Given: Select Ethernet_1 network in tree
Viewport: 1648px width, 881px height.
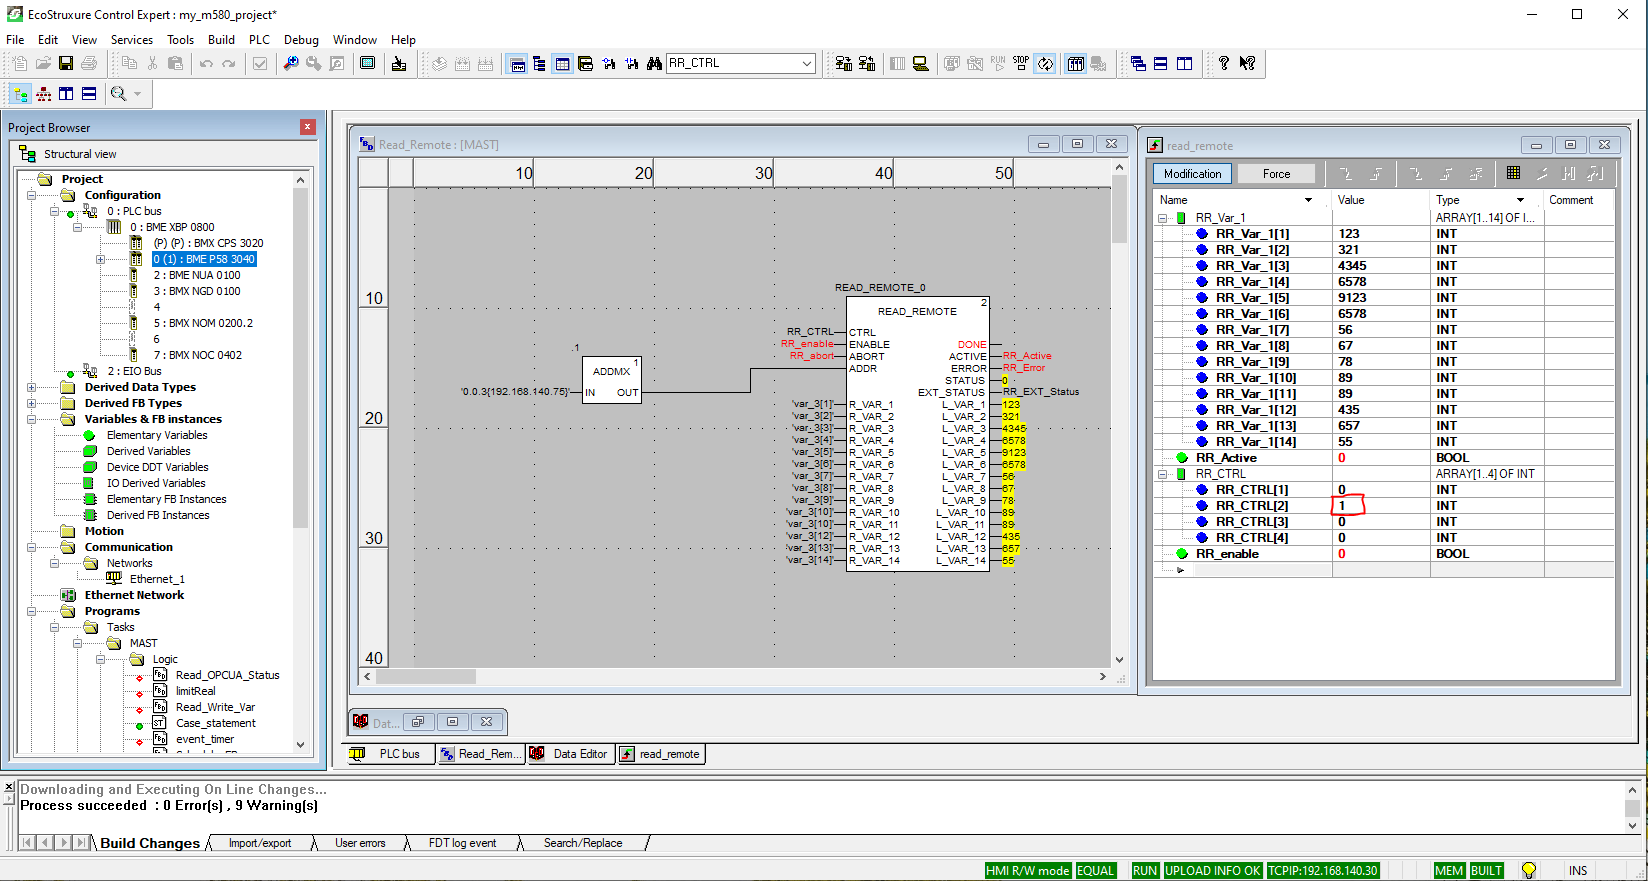Looking at the screenshot, I should click(157, 579).
